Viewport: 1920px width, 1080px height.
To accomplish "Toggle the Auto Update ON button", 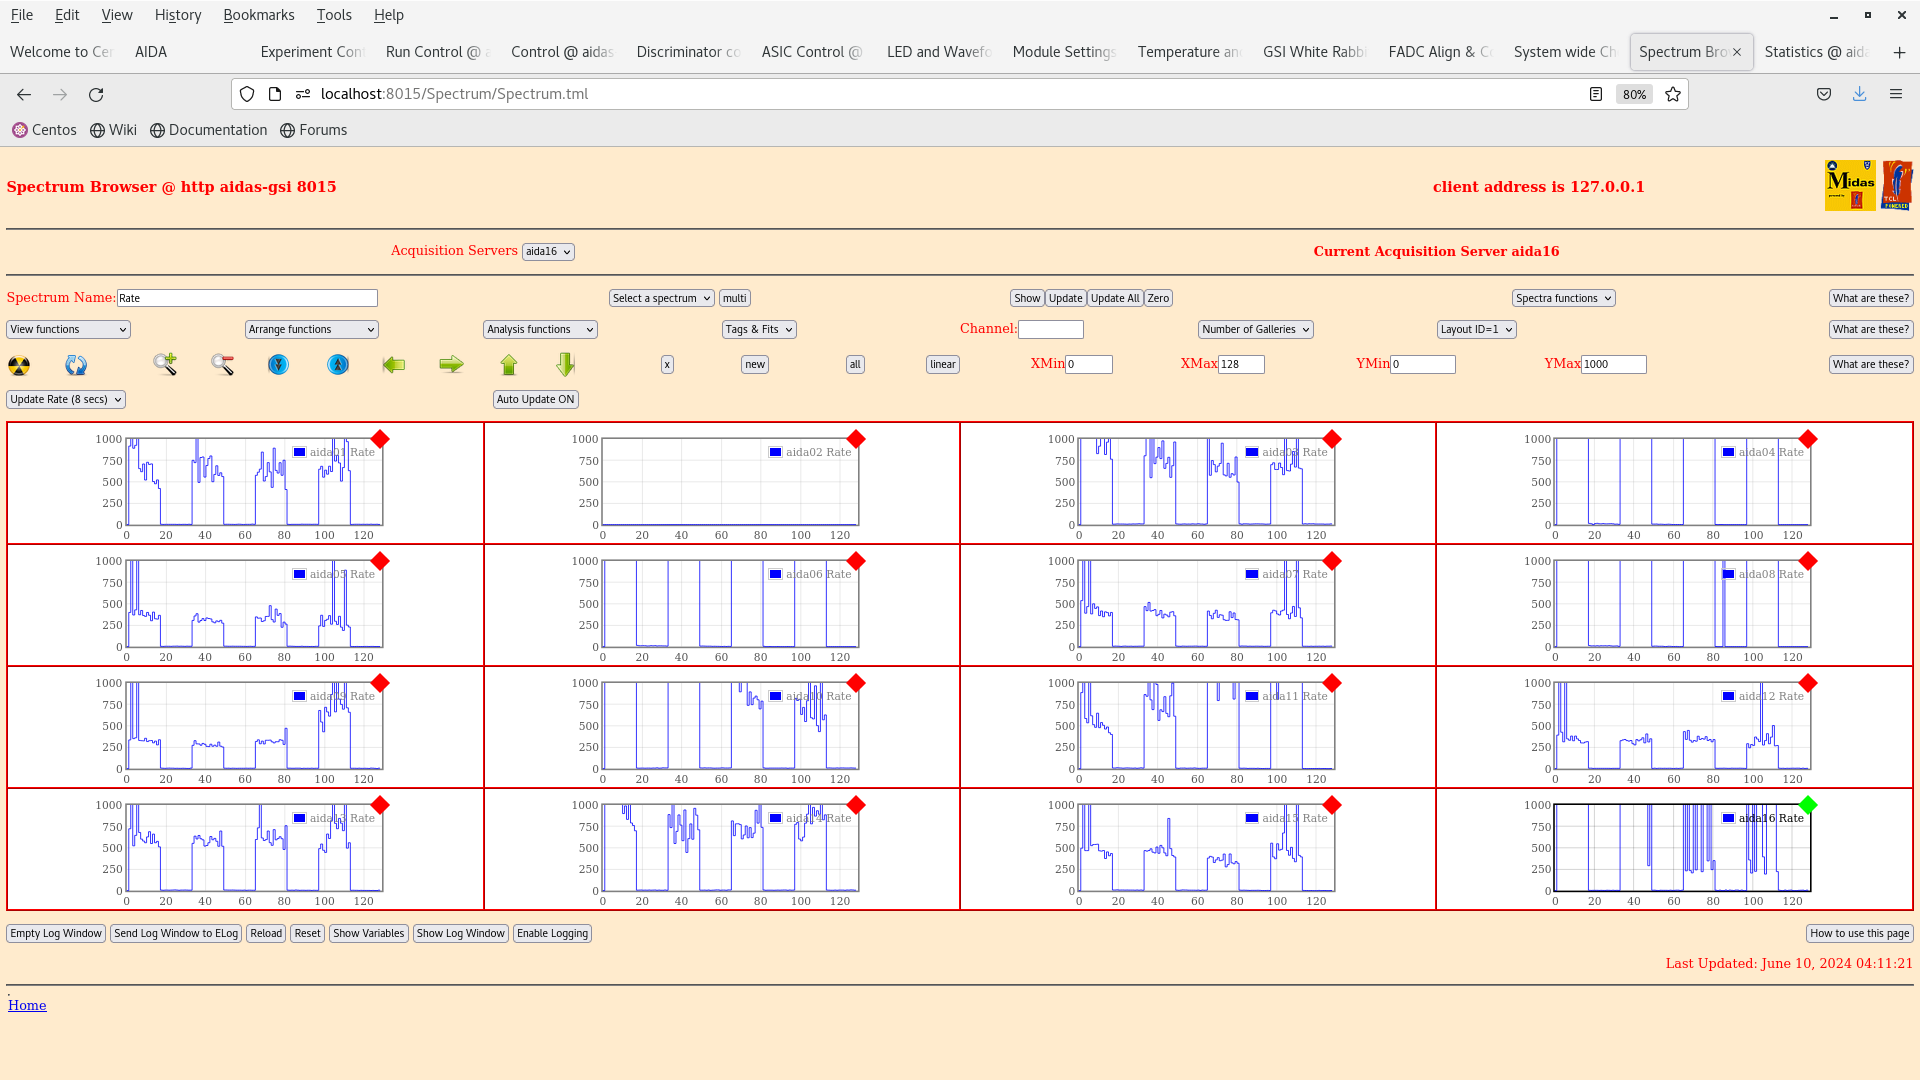I will coord(535,399).
